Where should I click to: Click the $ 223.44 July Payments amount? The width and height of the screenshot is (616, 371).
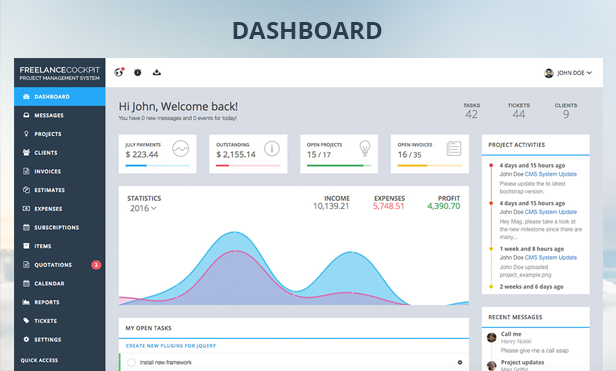pyautogui.click(x=142, y=154)
